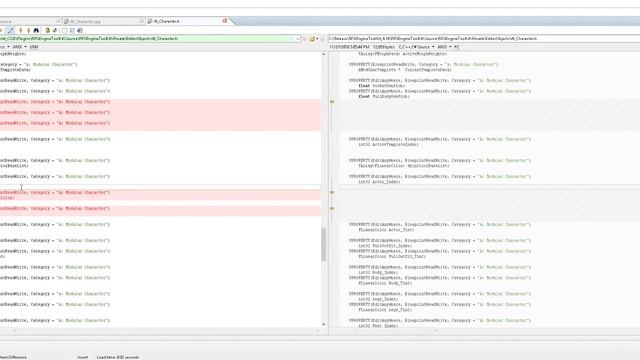This screenshot has height=360, width=640.
Task: Click the PC line-ending label on right
Action: point(457,47)
